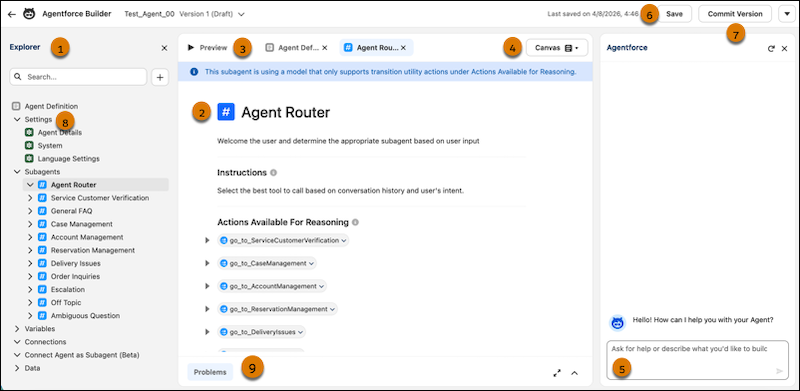Click the Agentforce Builder robot logo
The image size is (800, 391).
coord(29,14)
